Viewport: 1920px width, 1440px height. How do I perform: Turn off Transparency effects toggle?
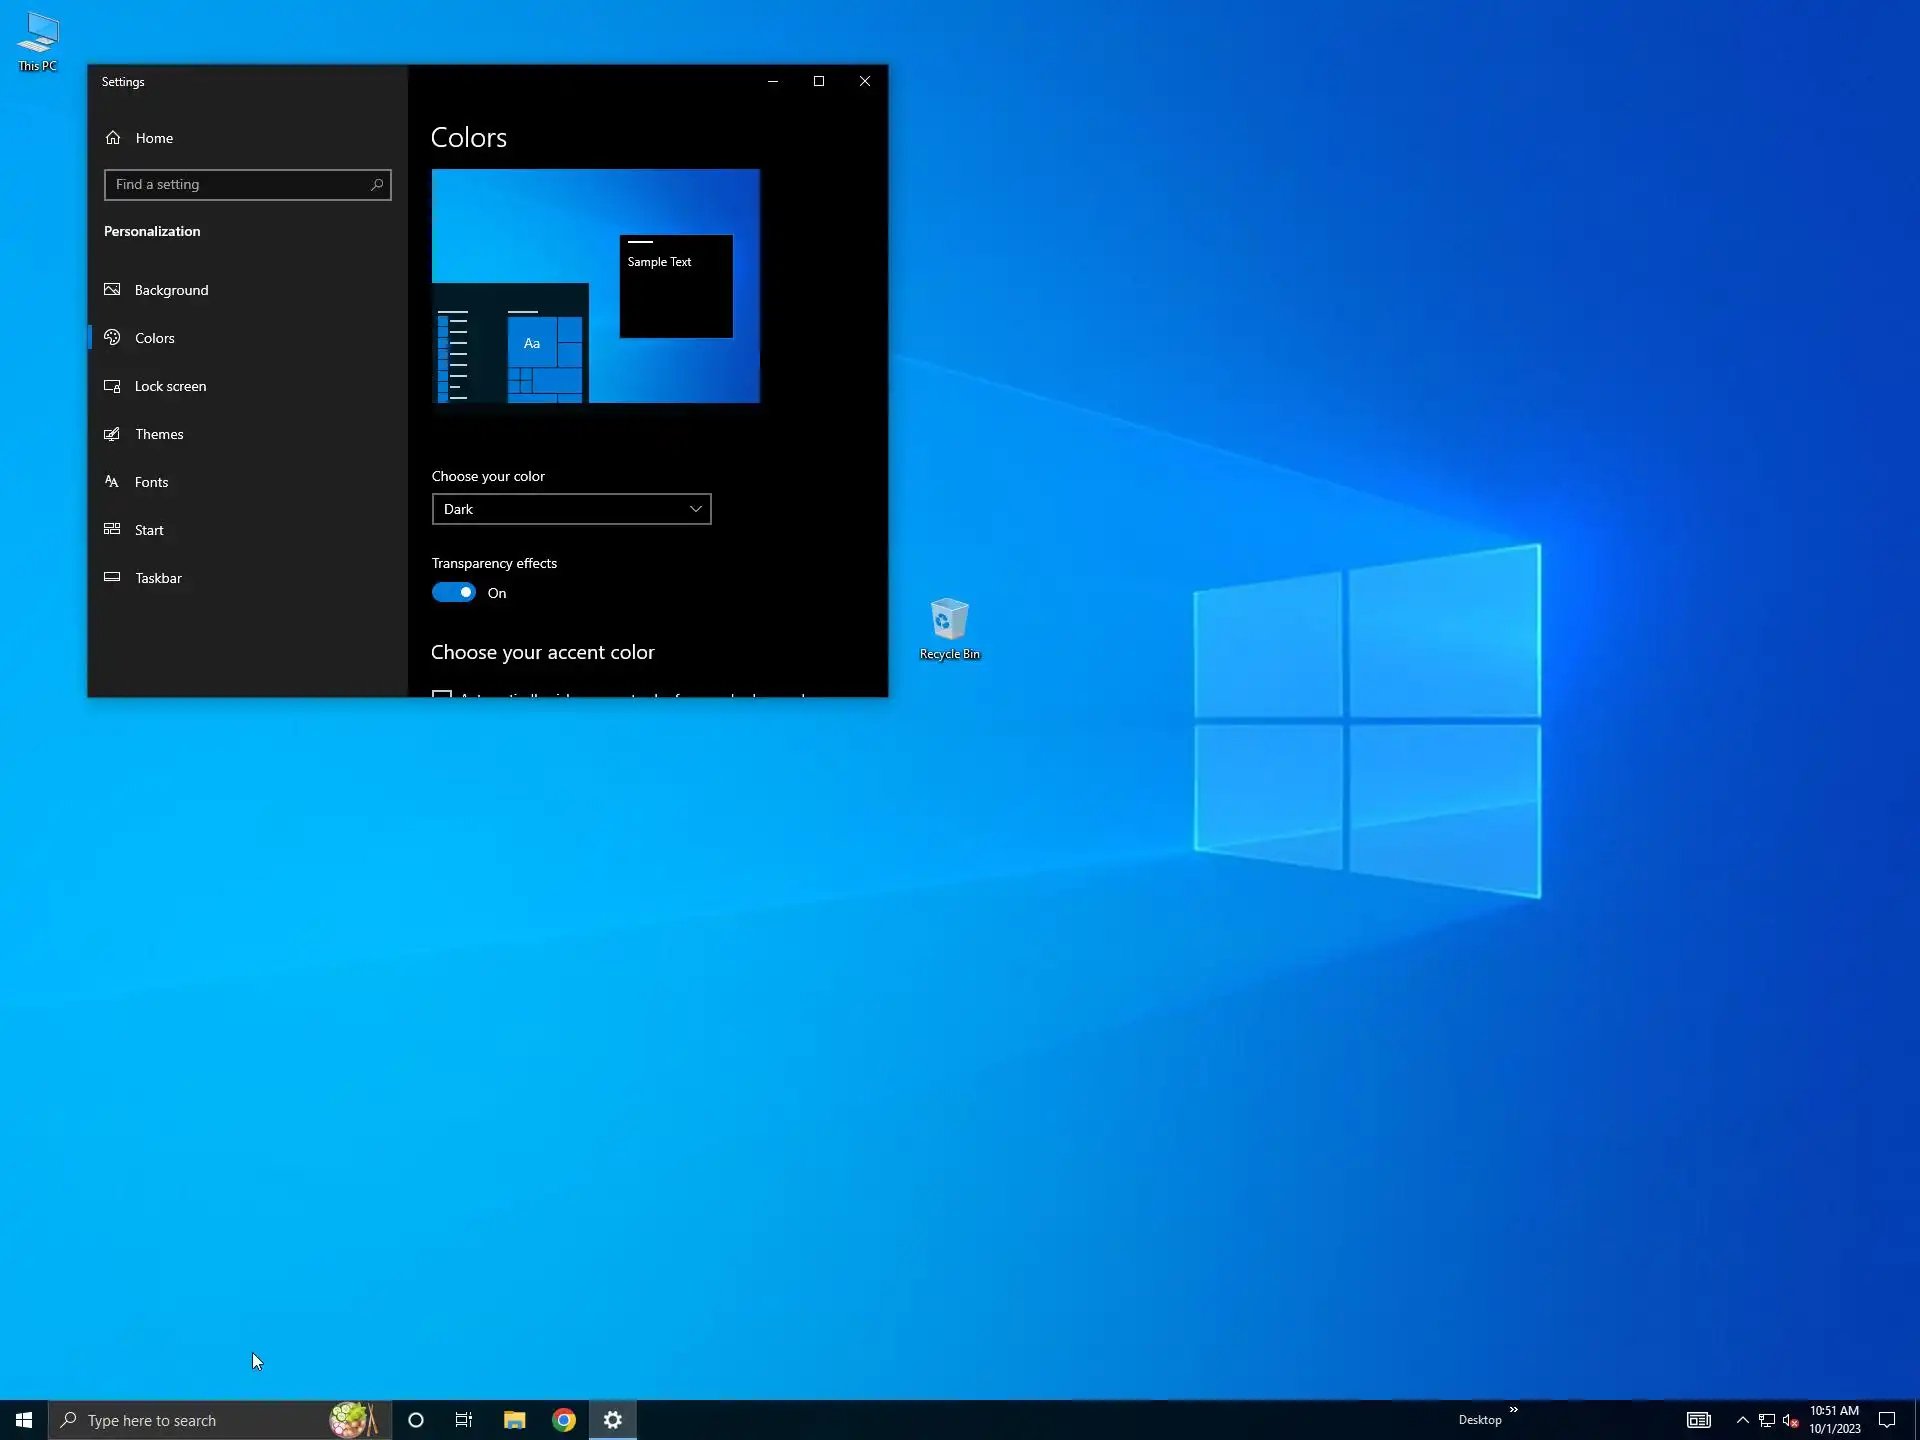(x=454, y=593)
